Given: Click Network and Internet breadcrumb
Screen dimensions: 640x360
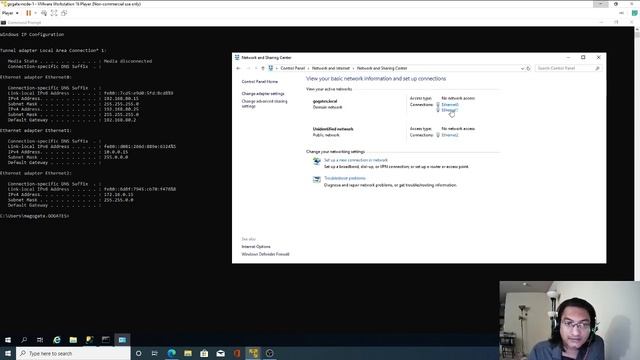Looking at the screenshot, I should [331, 68].
